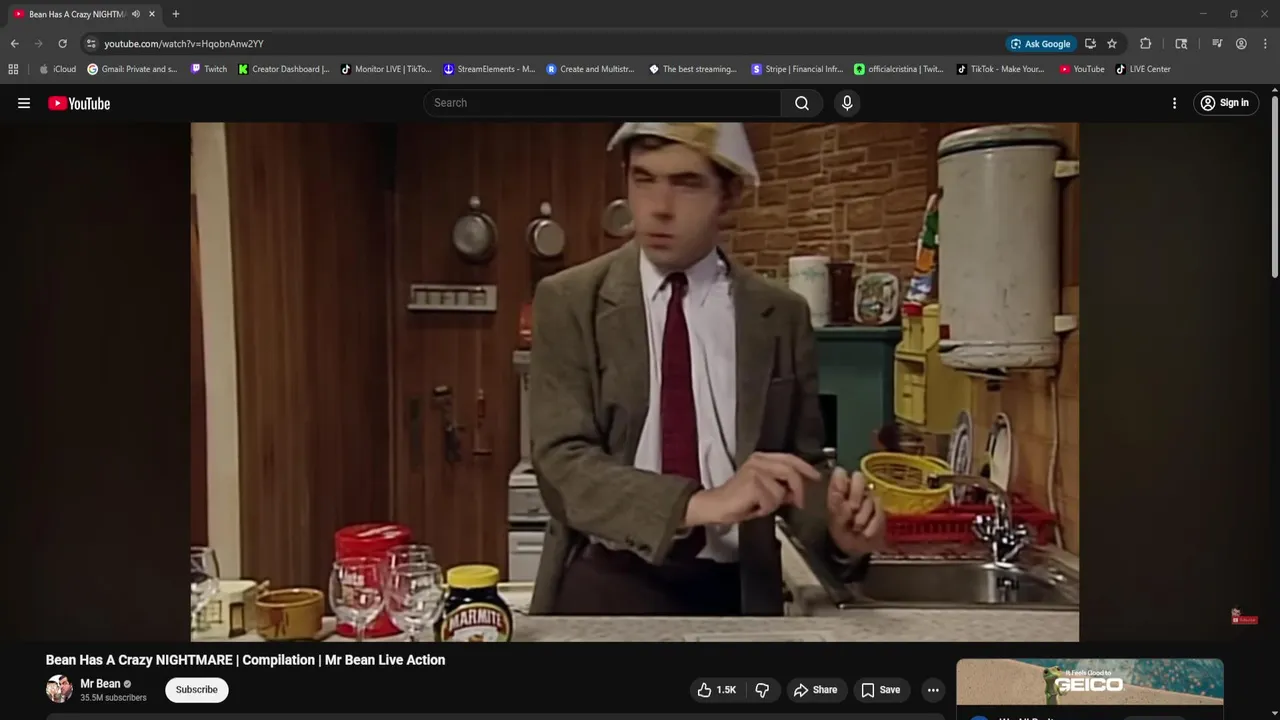This screenshot has width=1280, height=720.
Task: Open Chrome three-dot menu
Action: [x=1264, y=44]
